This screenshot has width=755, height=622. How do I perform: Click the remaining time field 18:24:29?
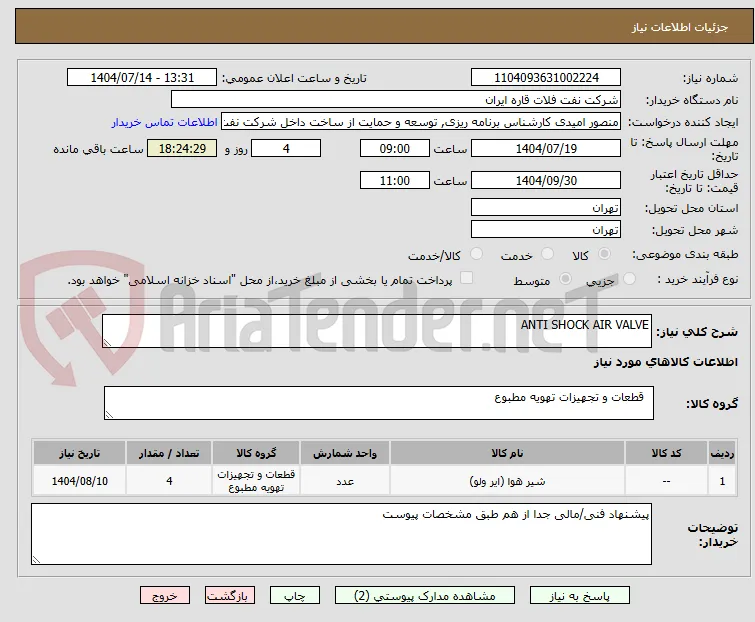point(182,148)
